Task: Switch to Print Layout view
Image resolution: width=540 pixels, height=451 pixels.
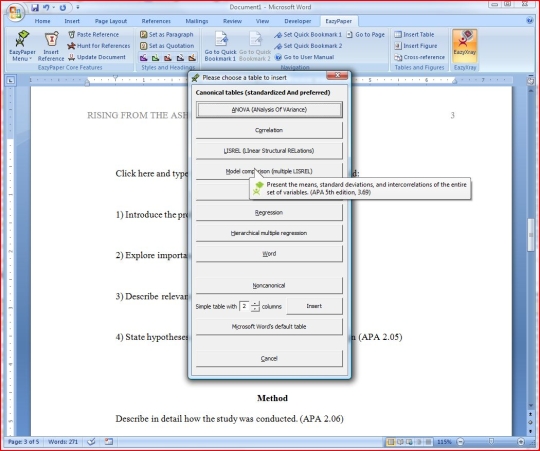Action: tap(391, 442)
